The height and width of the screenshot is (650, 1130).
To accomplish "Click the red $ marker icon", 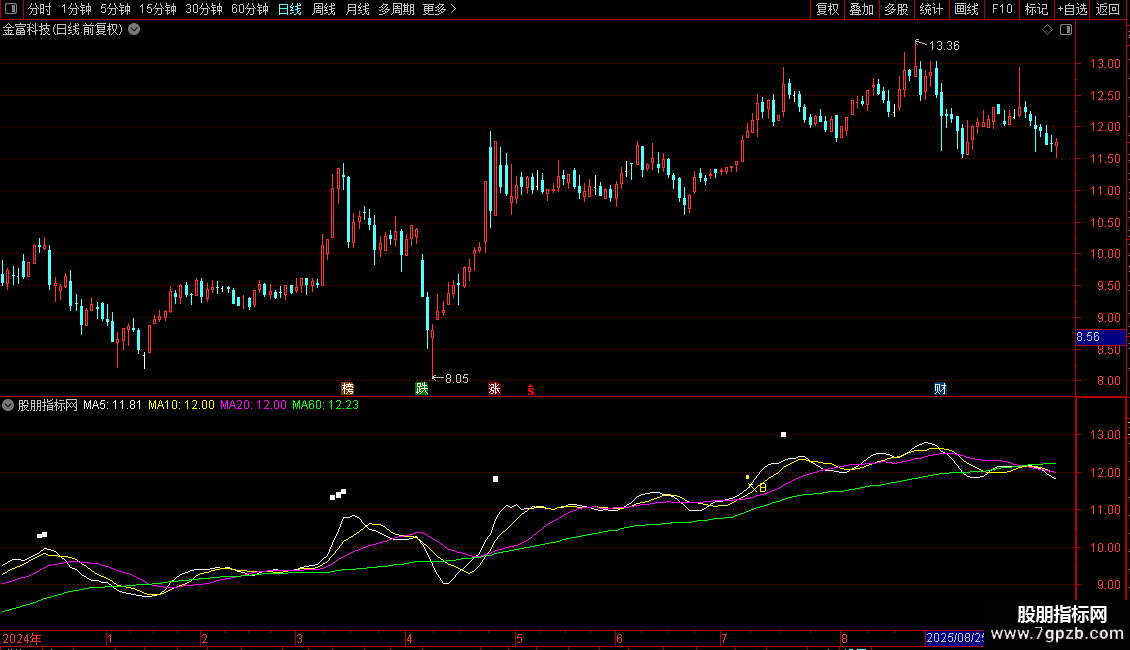I will coord(531,390).
